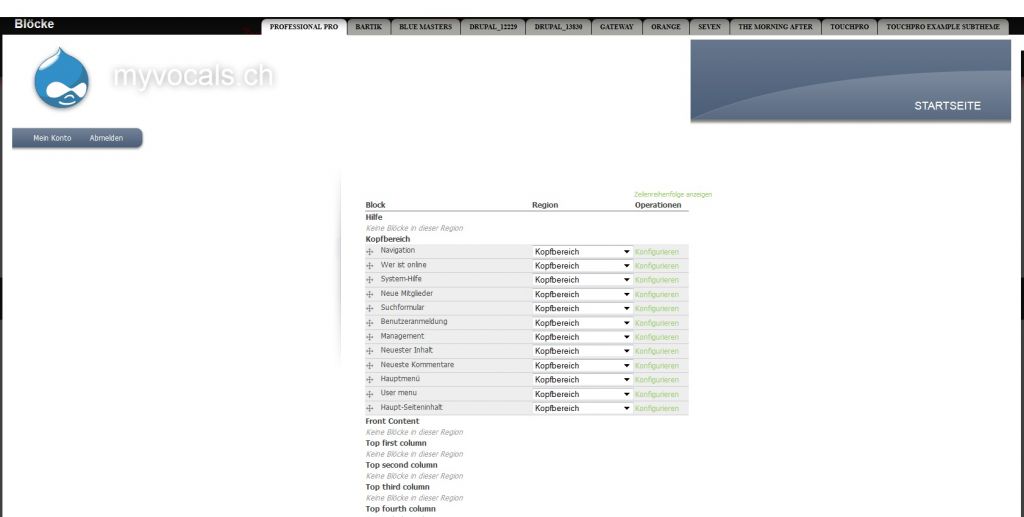This screenshot has height=517, width=1024.
Task: Click the Haupt-Seiteninhalt drag handle
Action: coord(370,408)
